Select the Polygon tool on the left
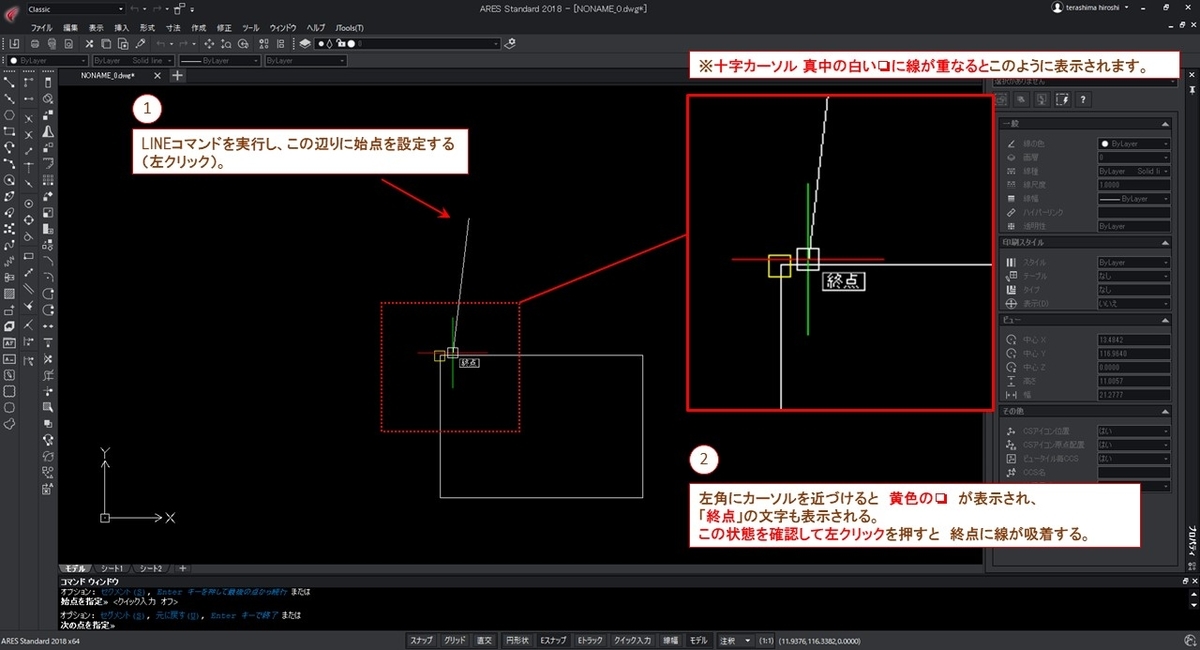Image resolution: width=1200 pixels, height=650 pixels. pyautogui.click(x=8, y=114)
